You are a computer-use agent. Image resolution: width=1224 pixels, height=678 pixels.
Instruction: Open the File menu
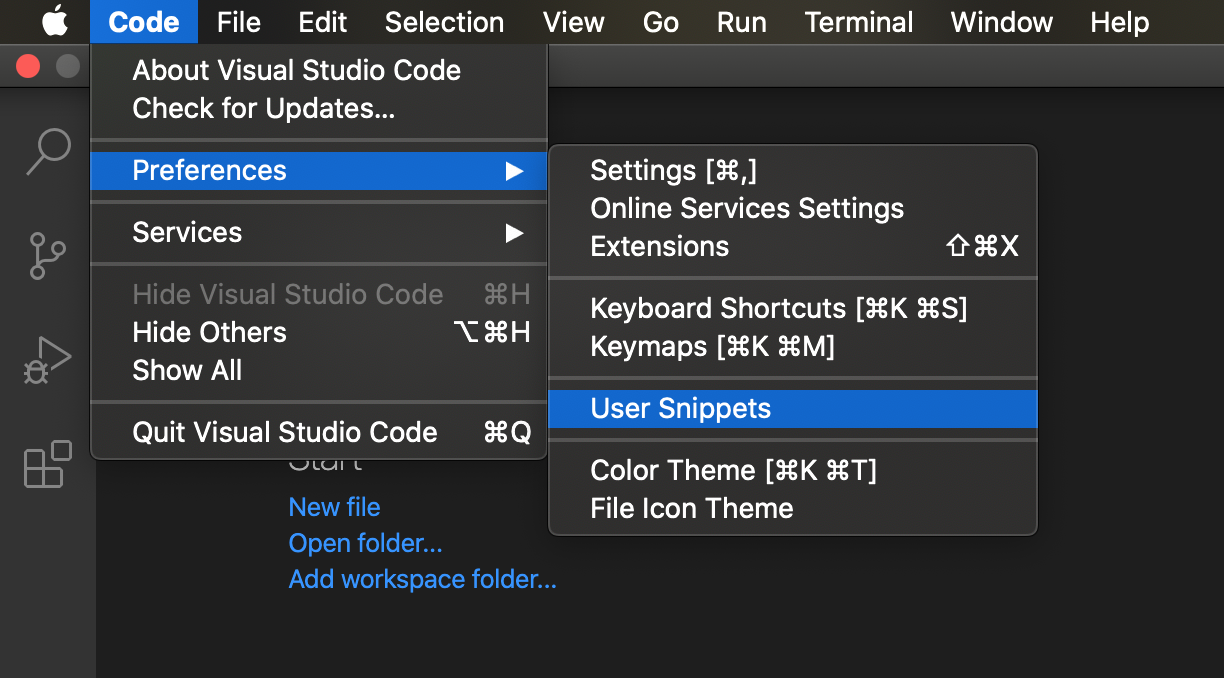point(239,22)
